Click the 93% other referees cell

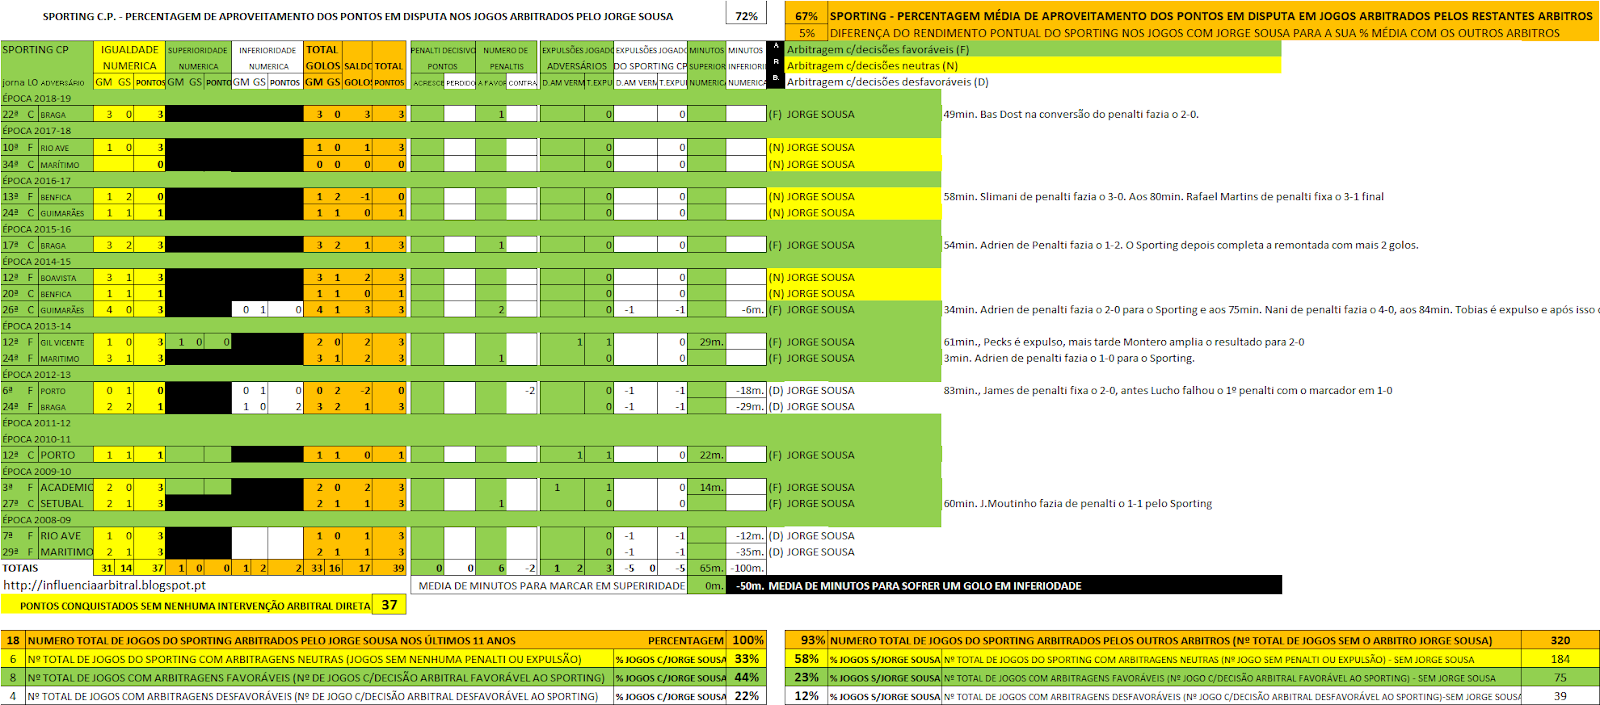(x=806, y=640)
